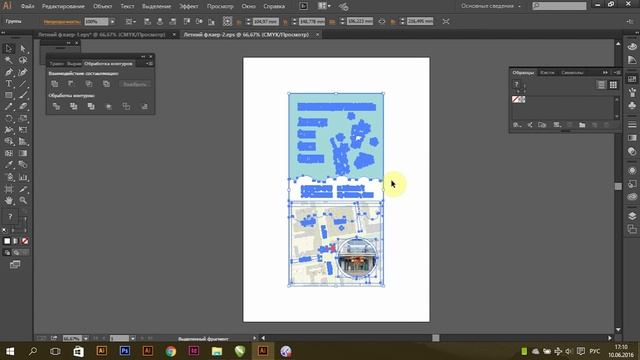Open the Stroke panel from the dock
The width and height of the screenshot is (640, 360).
[x=632, y=125]
